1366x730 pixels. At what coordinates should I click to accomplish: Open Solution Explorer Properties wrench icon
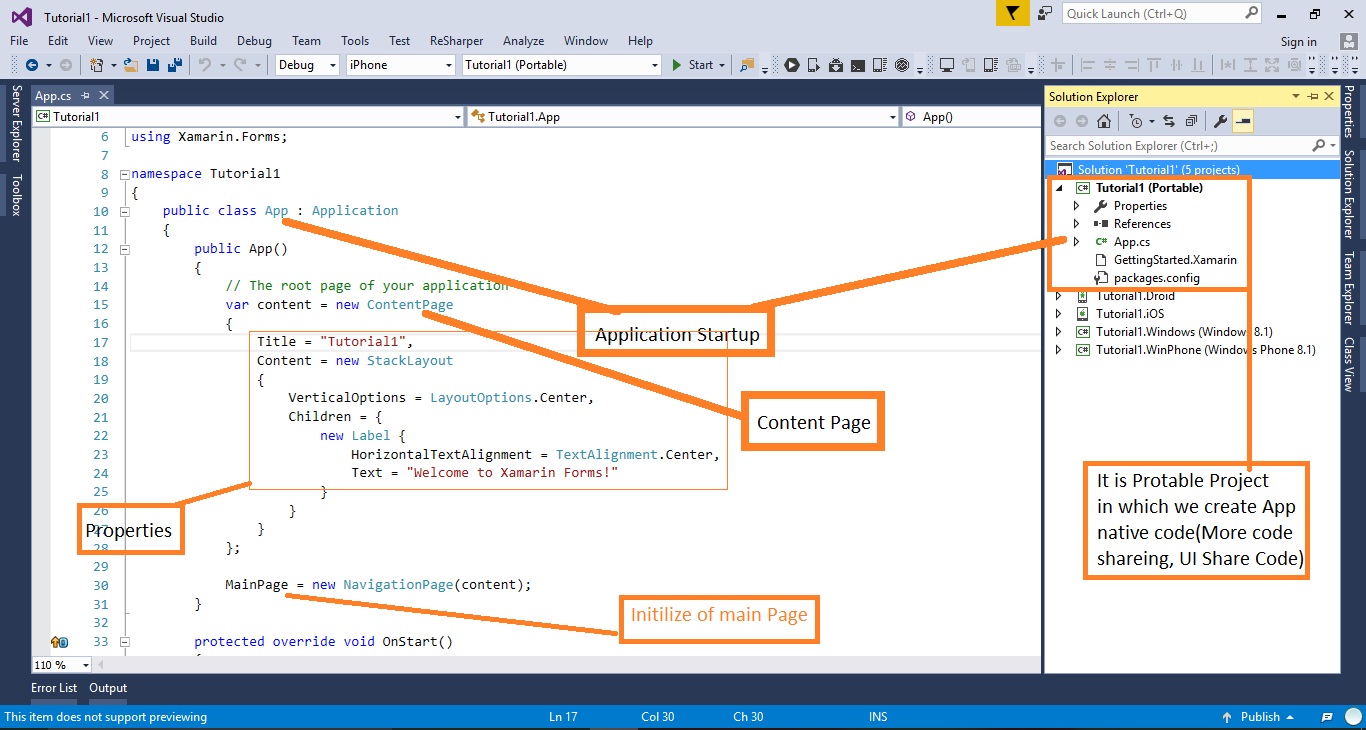[1220, 121]
